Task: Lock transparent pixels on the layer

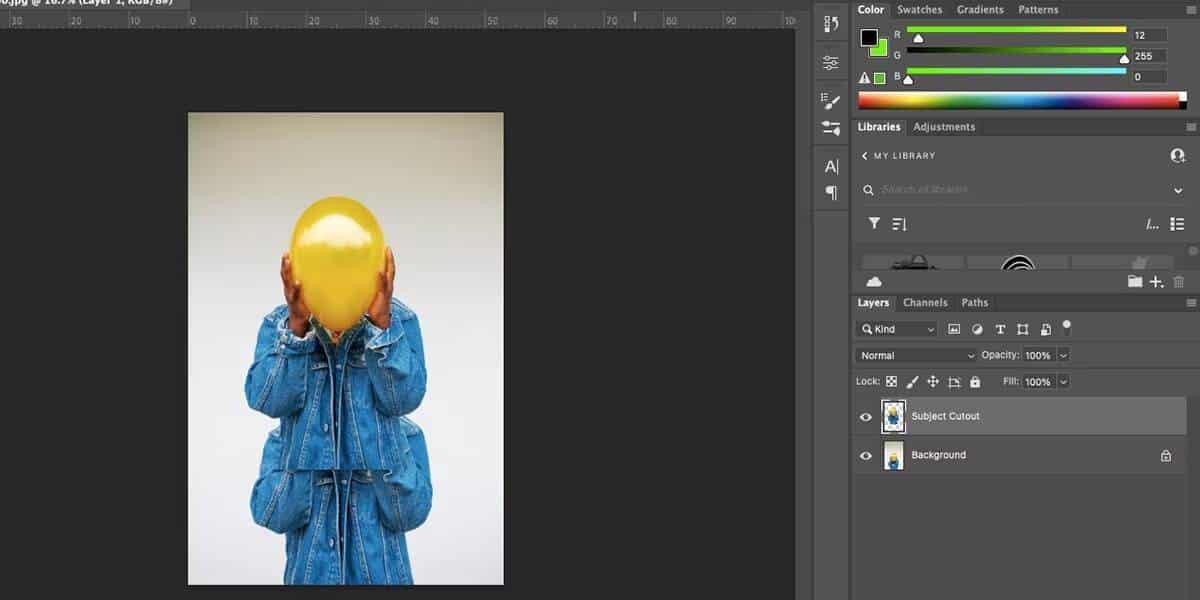Action: click(x=890, y=381)
